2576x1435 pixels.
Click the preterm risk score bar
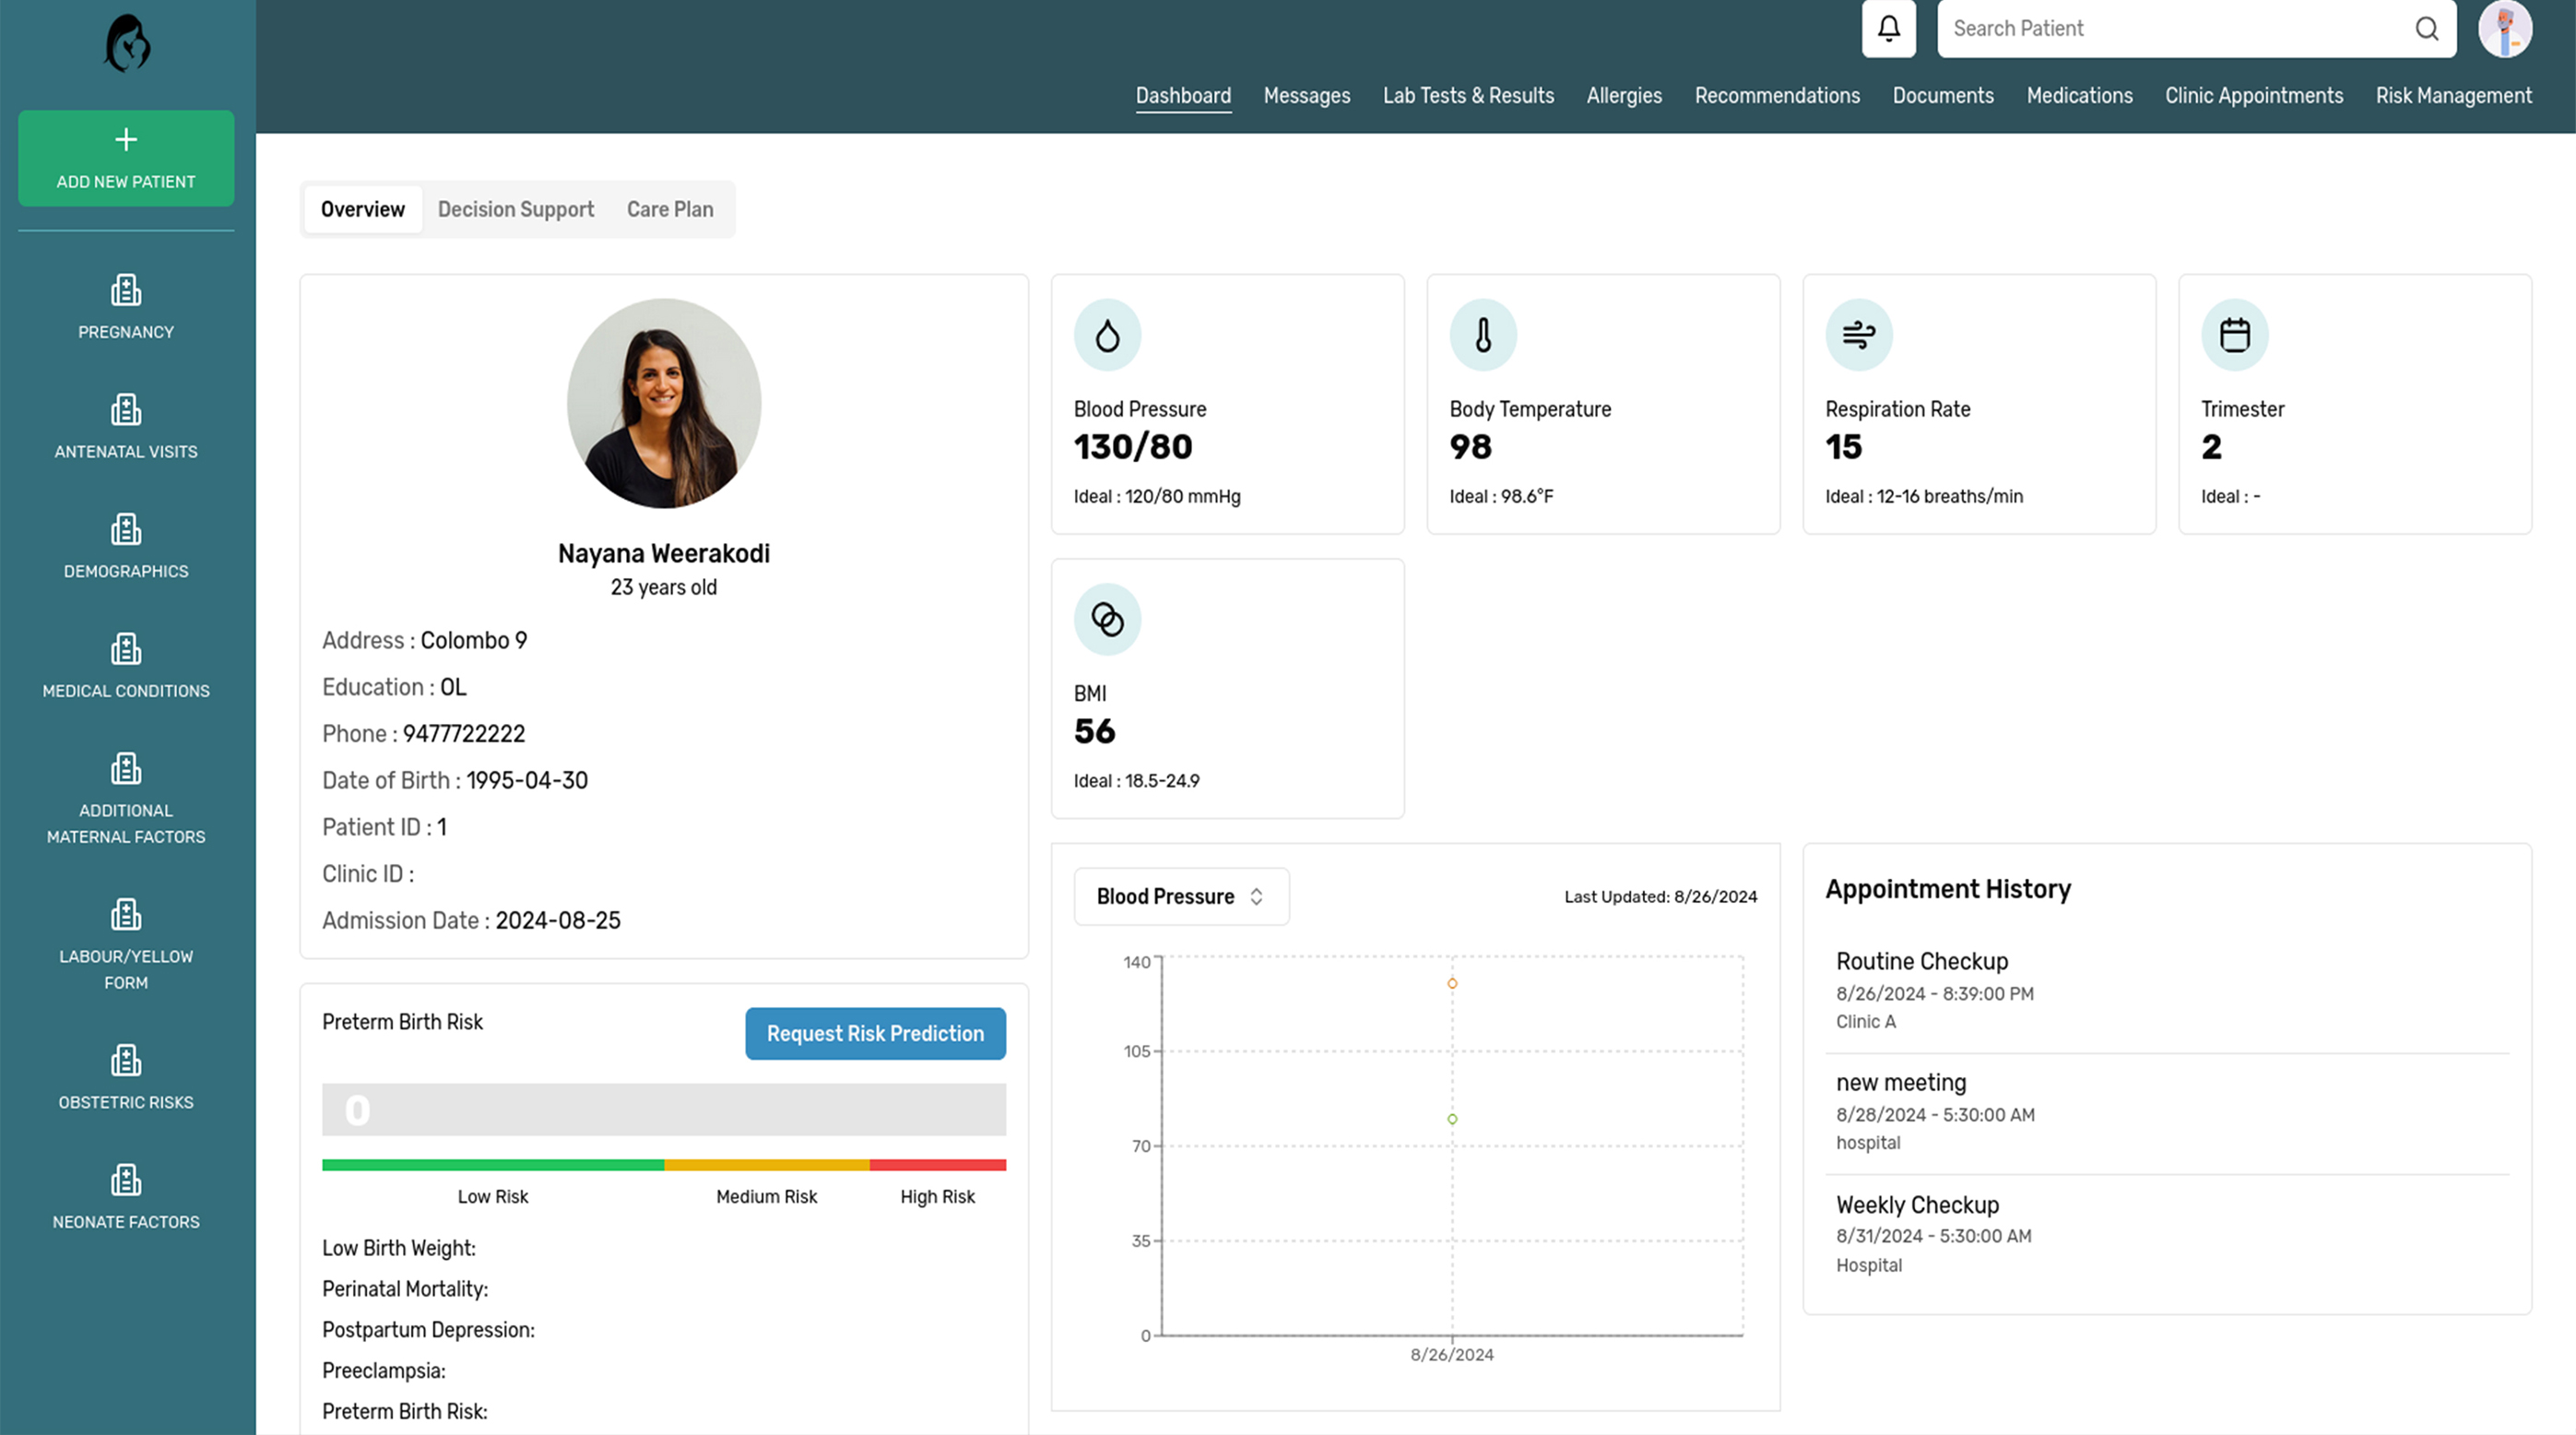664,1110
